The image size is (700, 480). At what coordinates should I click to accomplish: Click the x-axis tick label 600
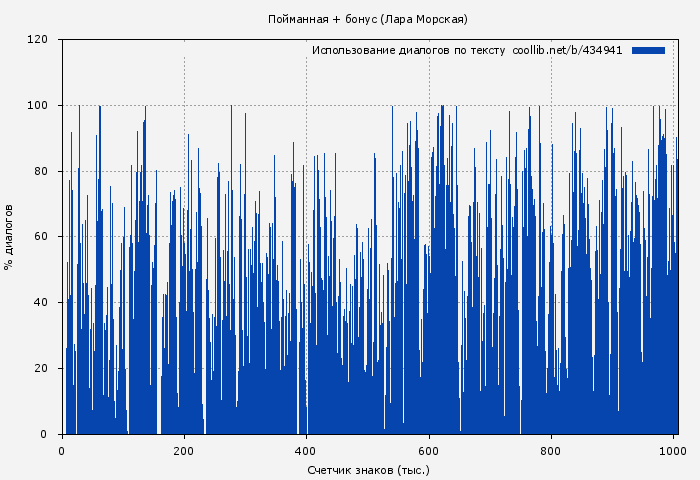[x=429, y=450]
